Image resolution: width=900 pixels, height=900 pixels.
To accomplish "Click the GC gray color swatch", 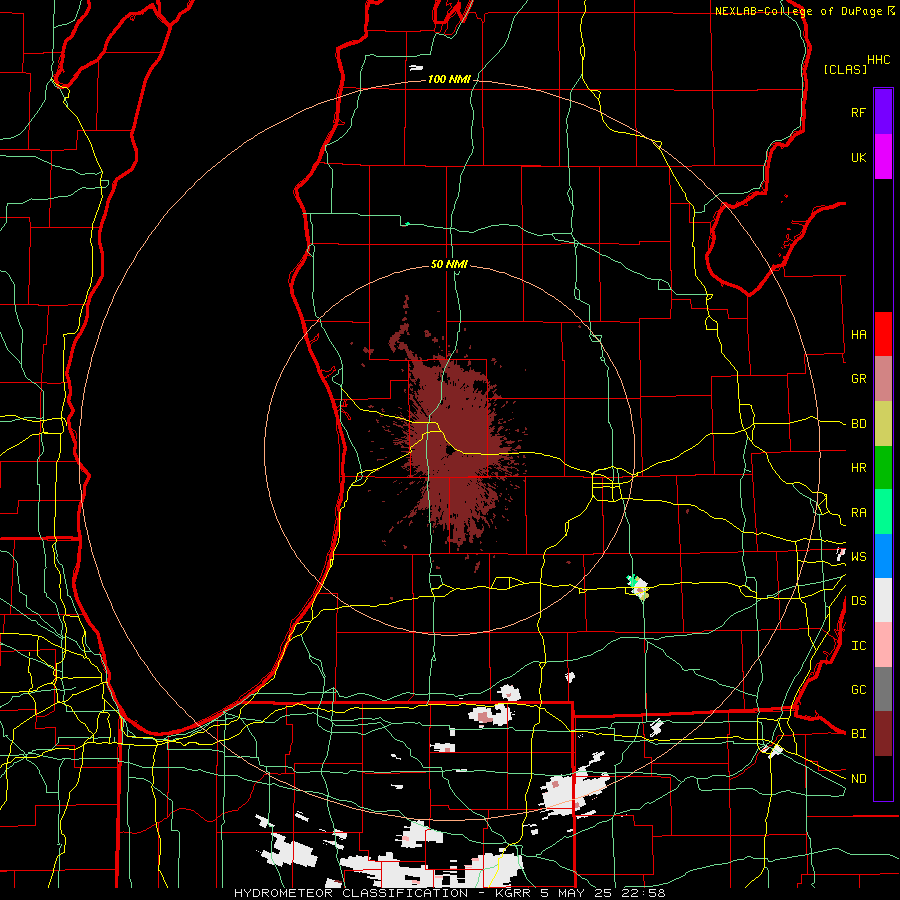I will (x=883, y=689).
